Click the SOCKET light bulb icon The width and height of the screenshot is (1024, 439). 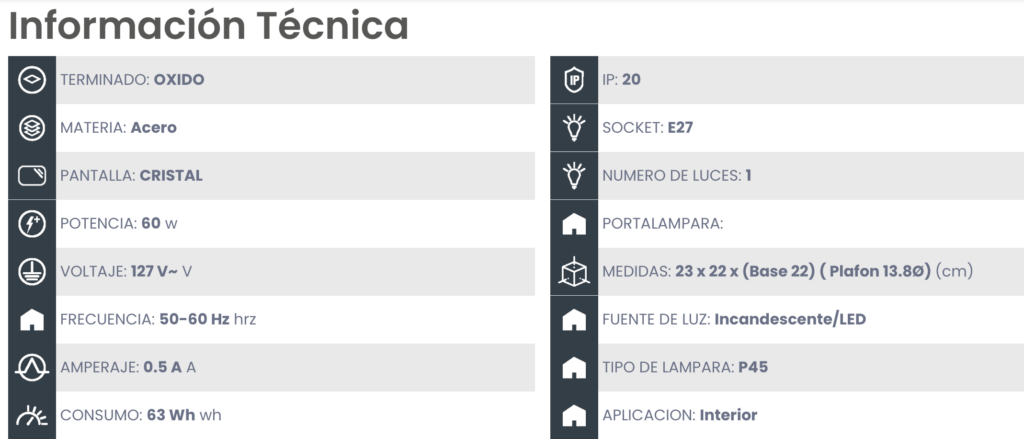pos(574,127)
